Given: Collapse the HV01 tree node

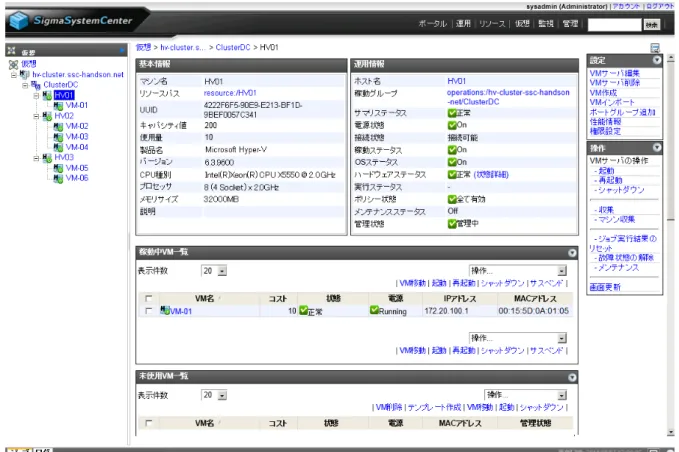Looking at the screenshot, I should [36, 96].
